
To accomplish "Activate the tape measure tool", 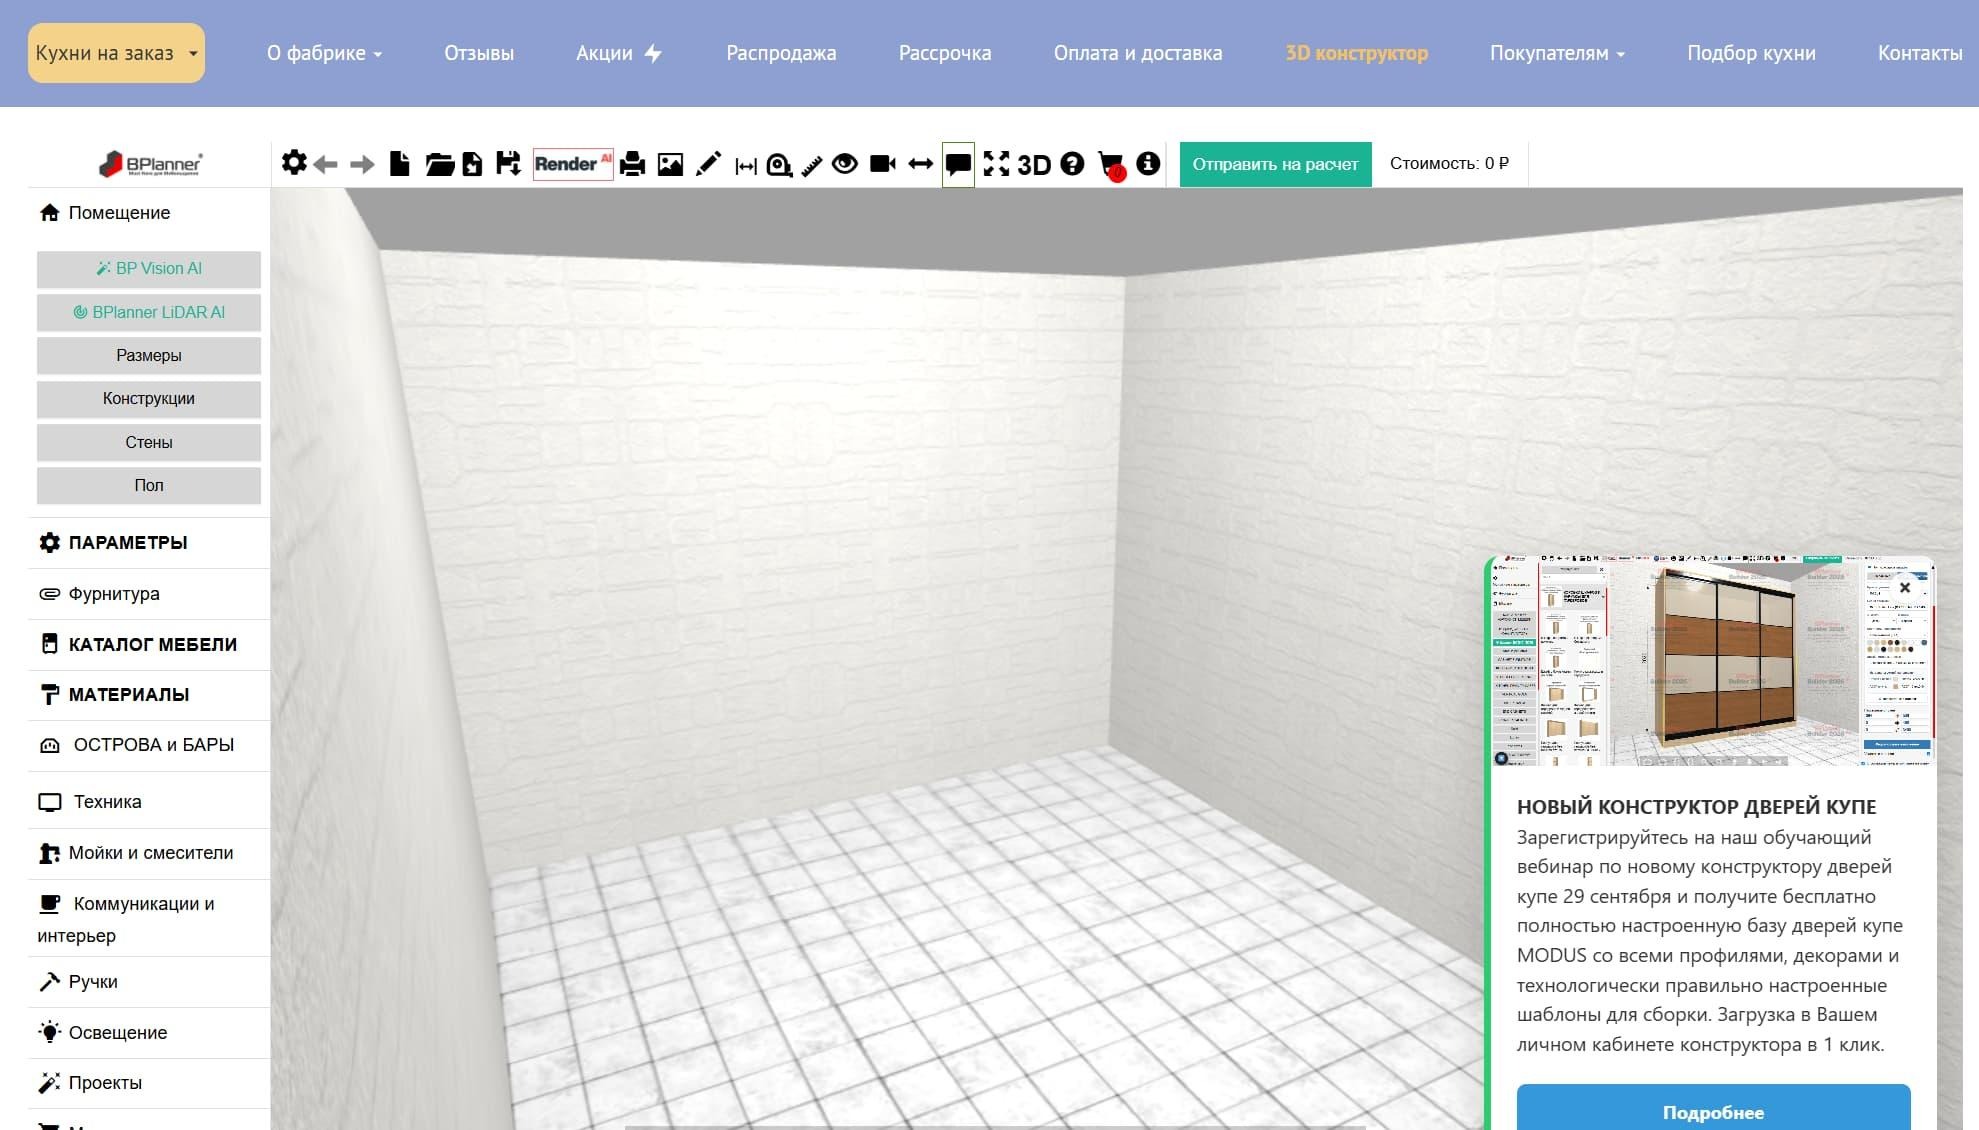I will point(779,164).
